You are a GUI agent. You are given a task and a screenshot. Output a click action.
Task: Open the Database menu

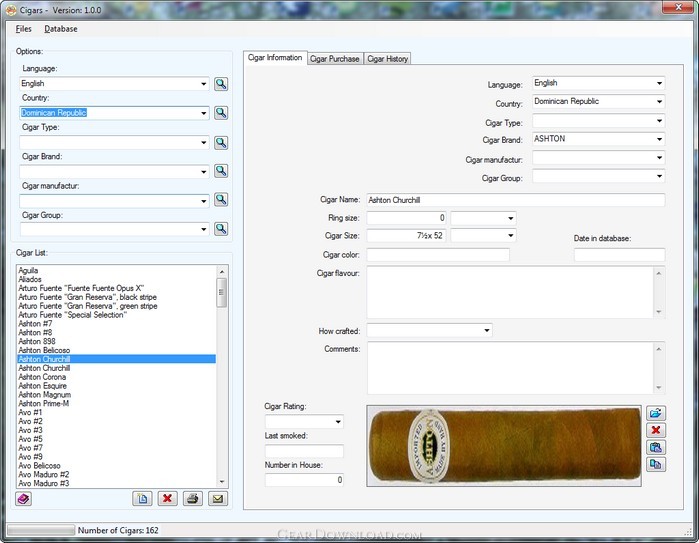tap(61, 29)
